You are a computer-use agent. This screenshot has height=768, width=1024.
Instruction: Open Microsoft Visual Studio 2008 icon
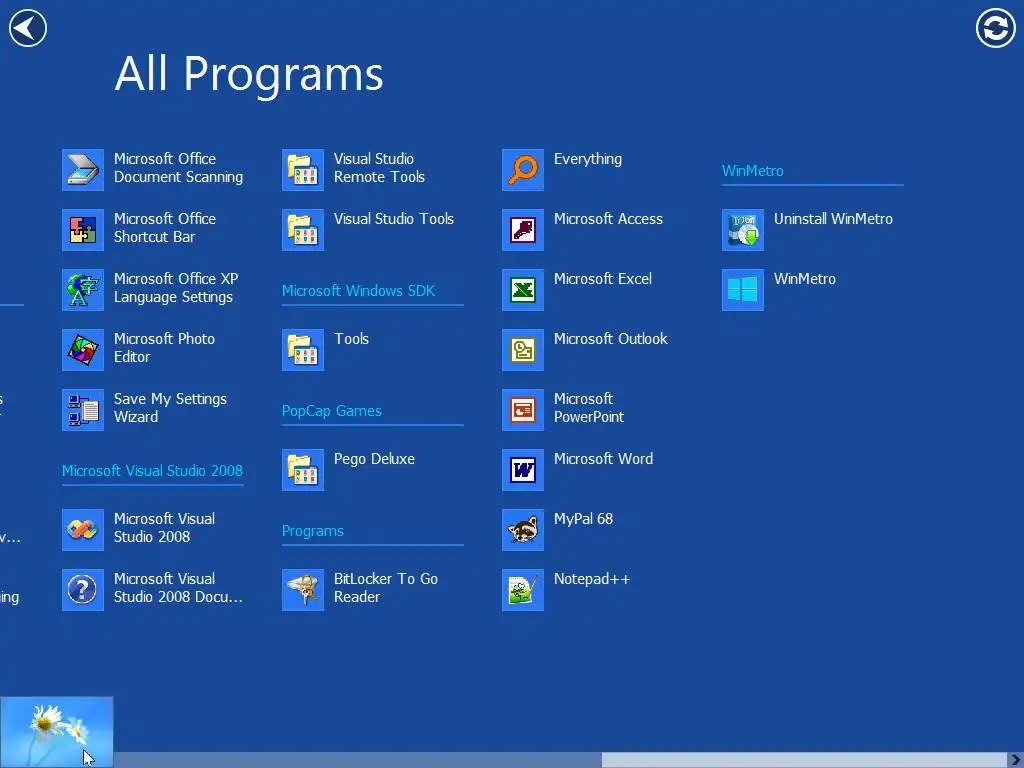(x=83, y=530)
